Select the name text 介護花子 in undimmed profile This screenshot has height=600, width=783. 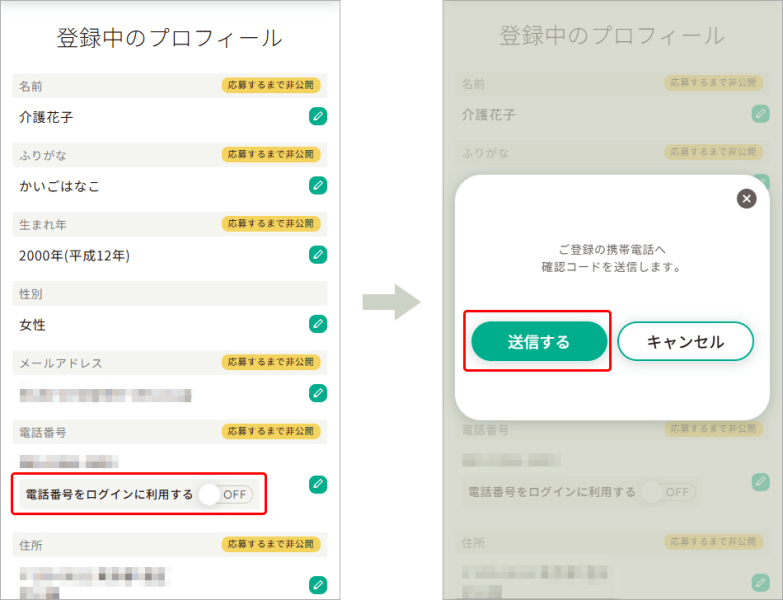pos(46,117)
